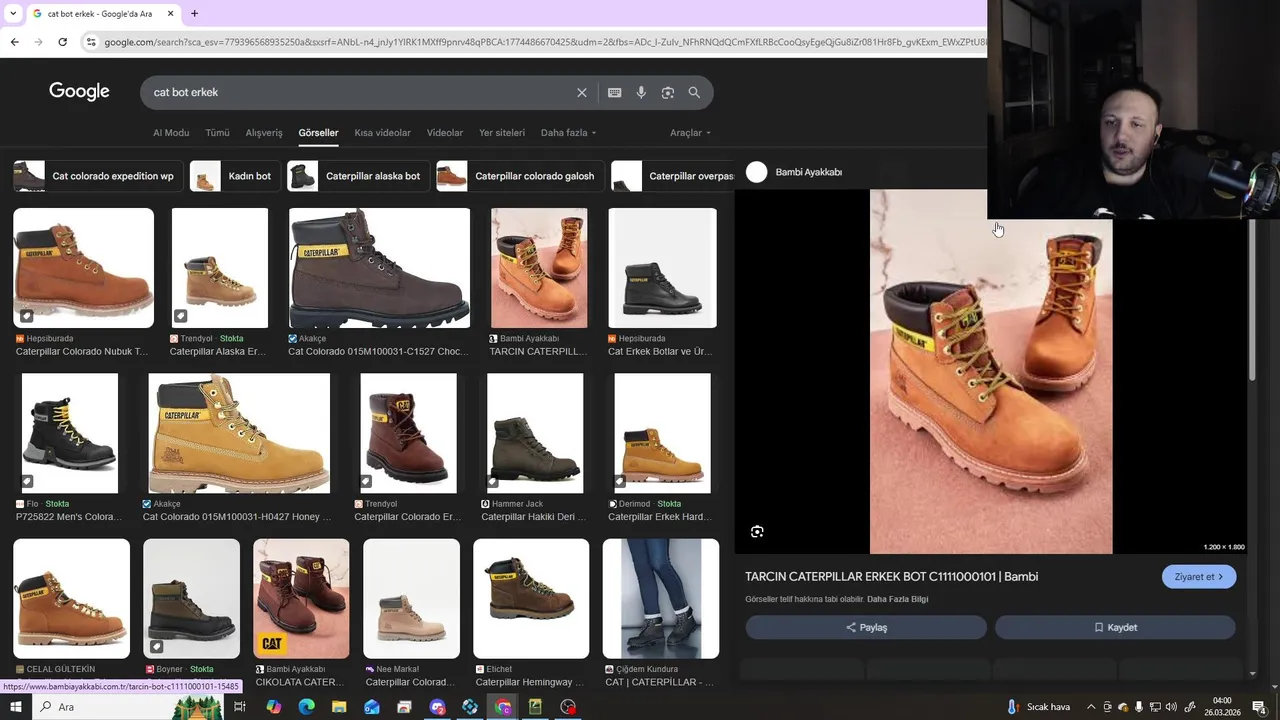Open the tab search dropdown arrow

[13, 13]
